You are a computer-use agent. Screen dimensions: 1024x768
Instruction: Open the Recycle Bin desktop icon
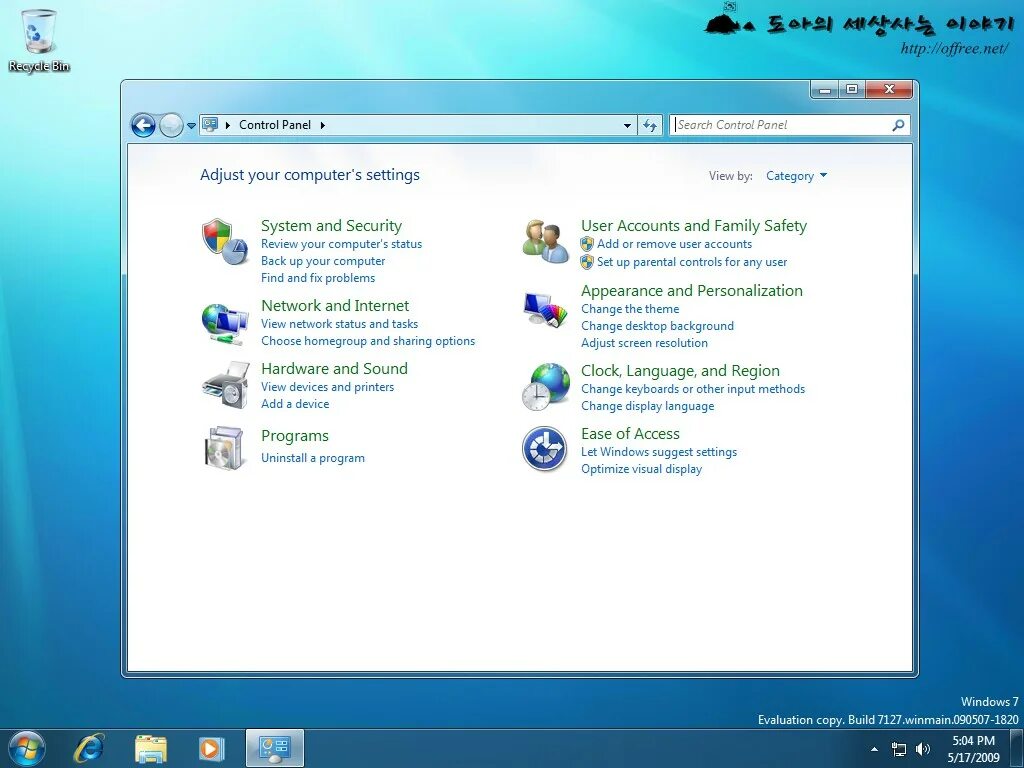[39, 40]
